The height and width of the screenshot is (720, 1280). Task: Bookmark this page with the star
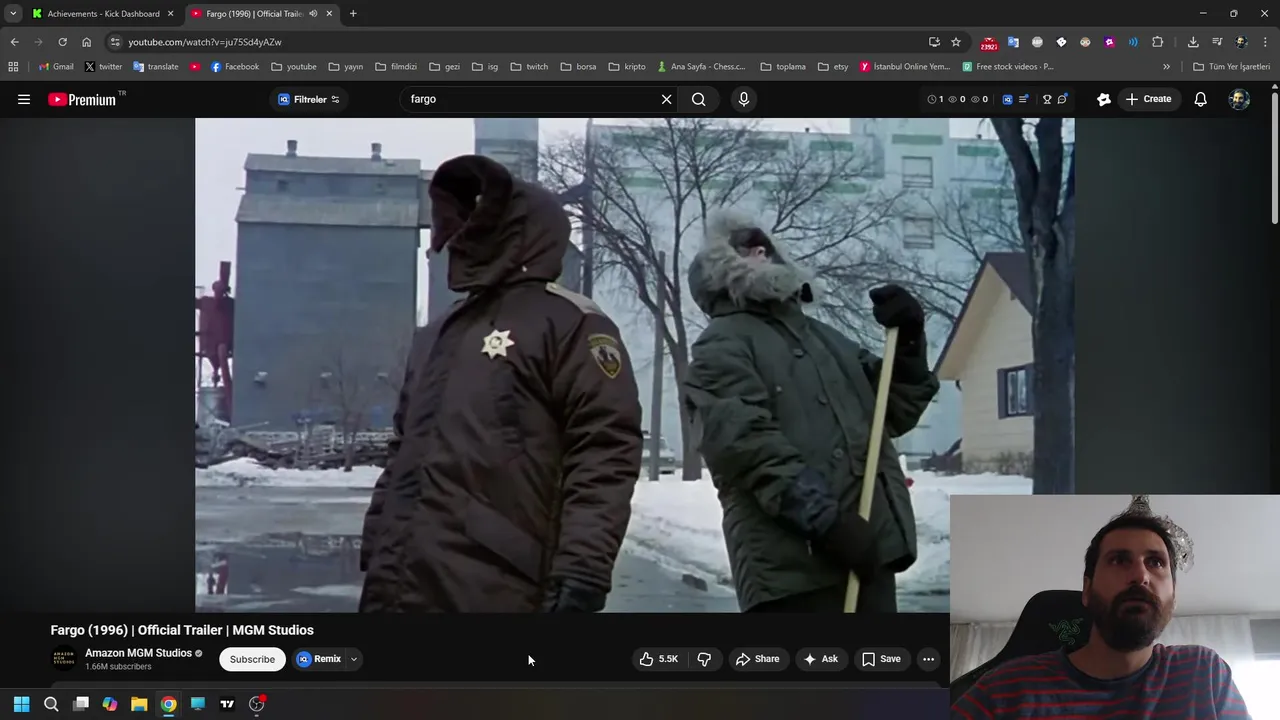pos(956,42)
